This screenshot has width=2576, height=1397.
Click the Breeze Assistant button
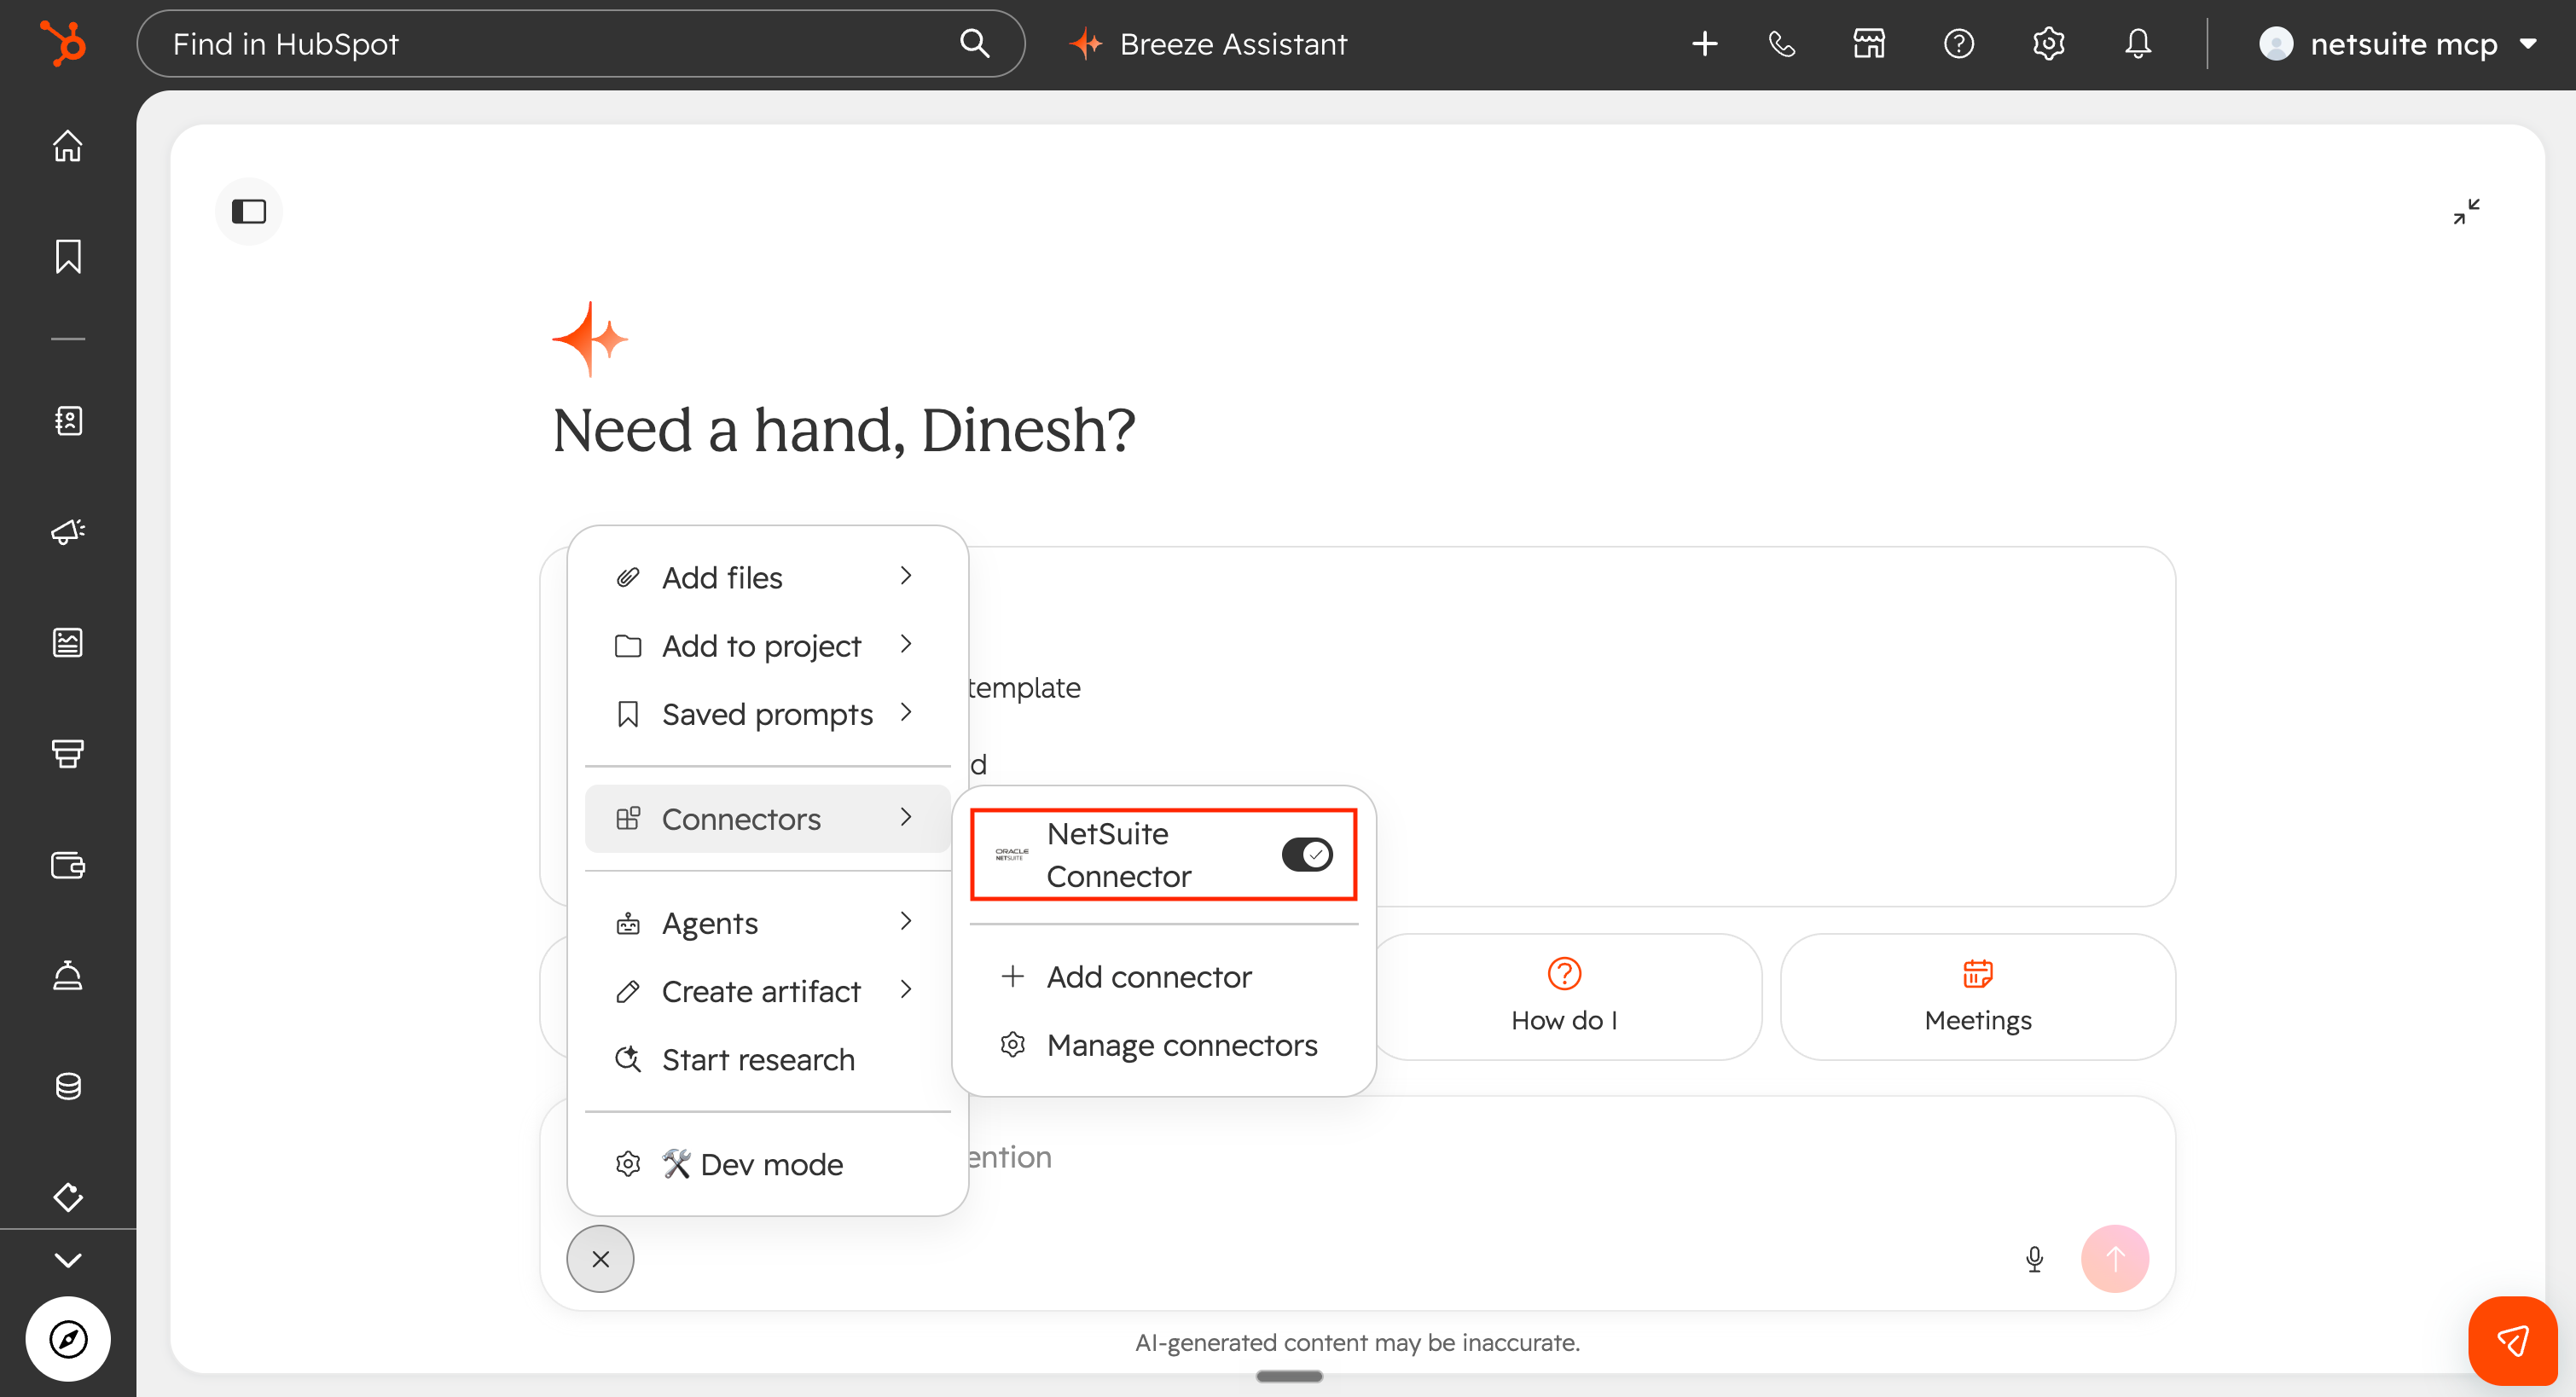pos(1208,44)
